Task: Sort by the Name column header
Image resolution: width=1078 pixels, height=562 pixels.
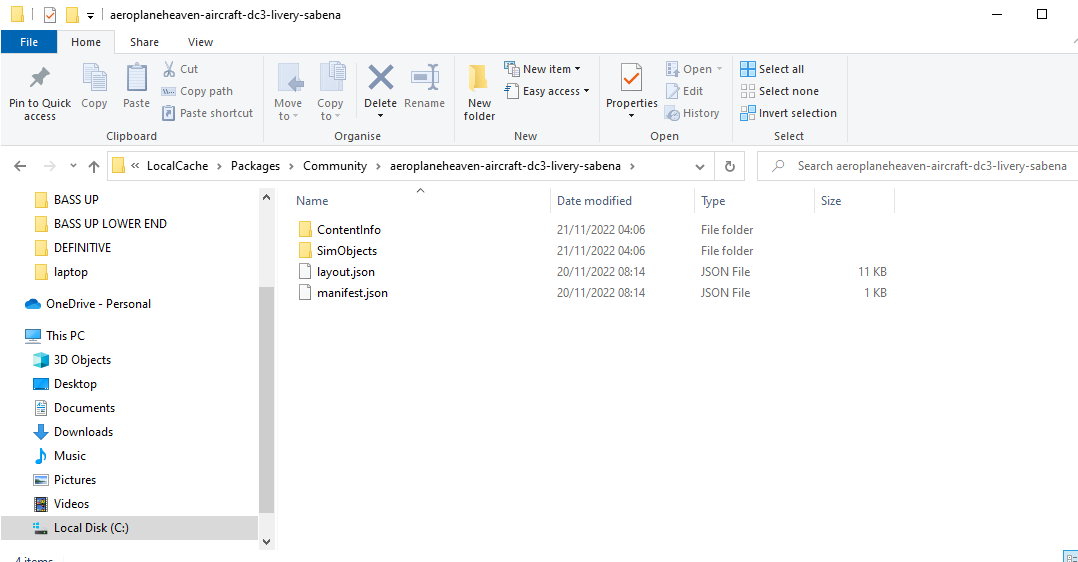Action: point(312,201)
